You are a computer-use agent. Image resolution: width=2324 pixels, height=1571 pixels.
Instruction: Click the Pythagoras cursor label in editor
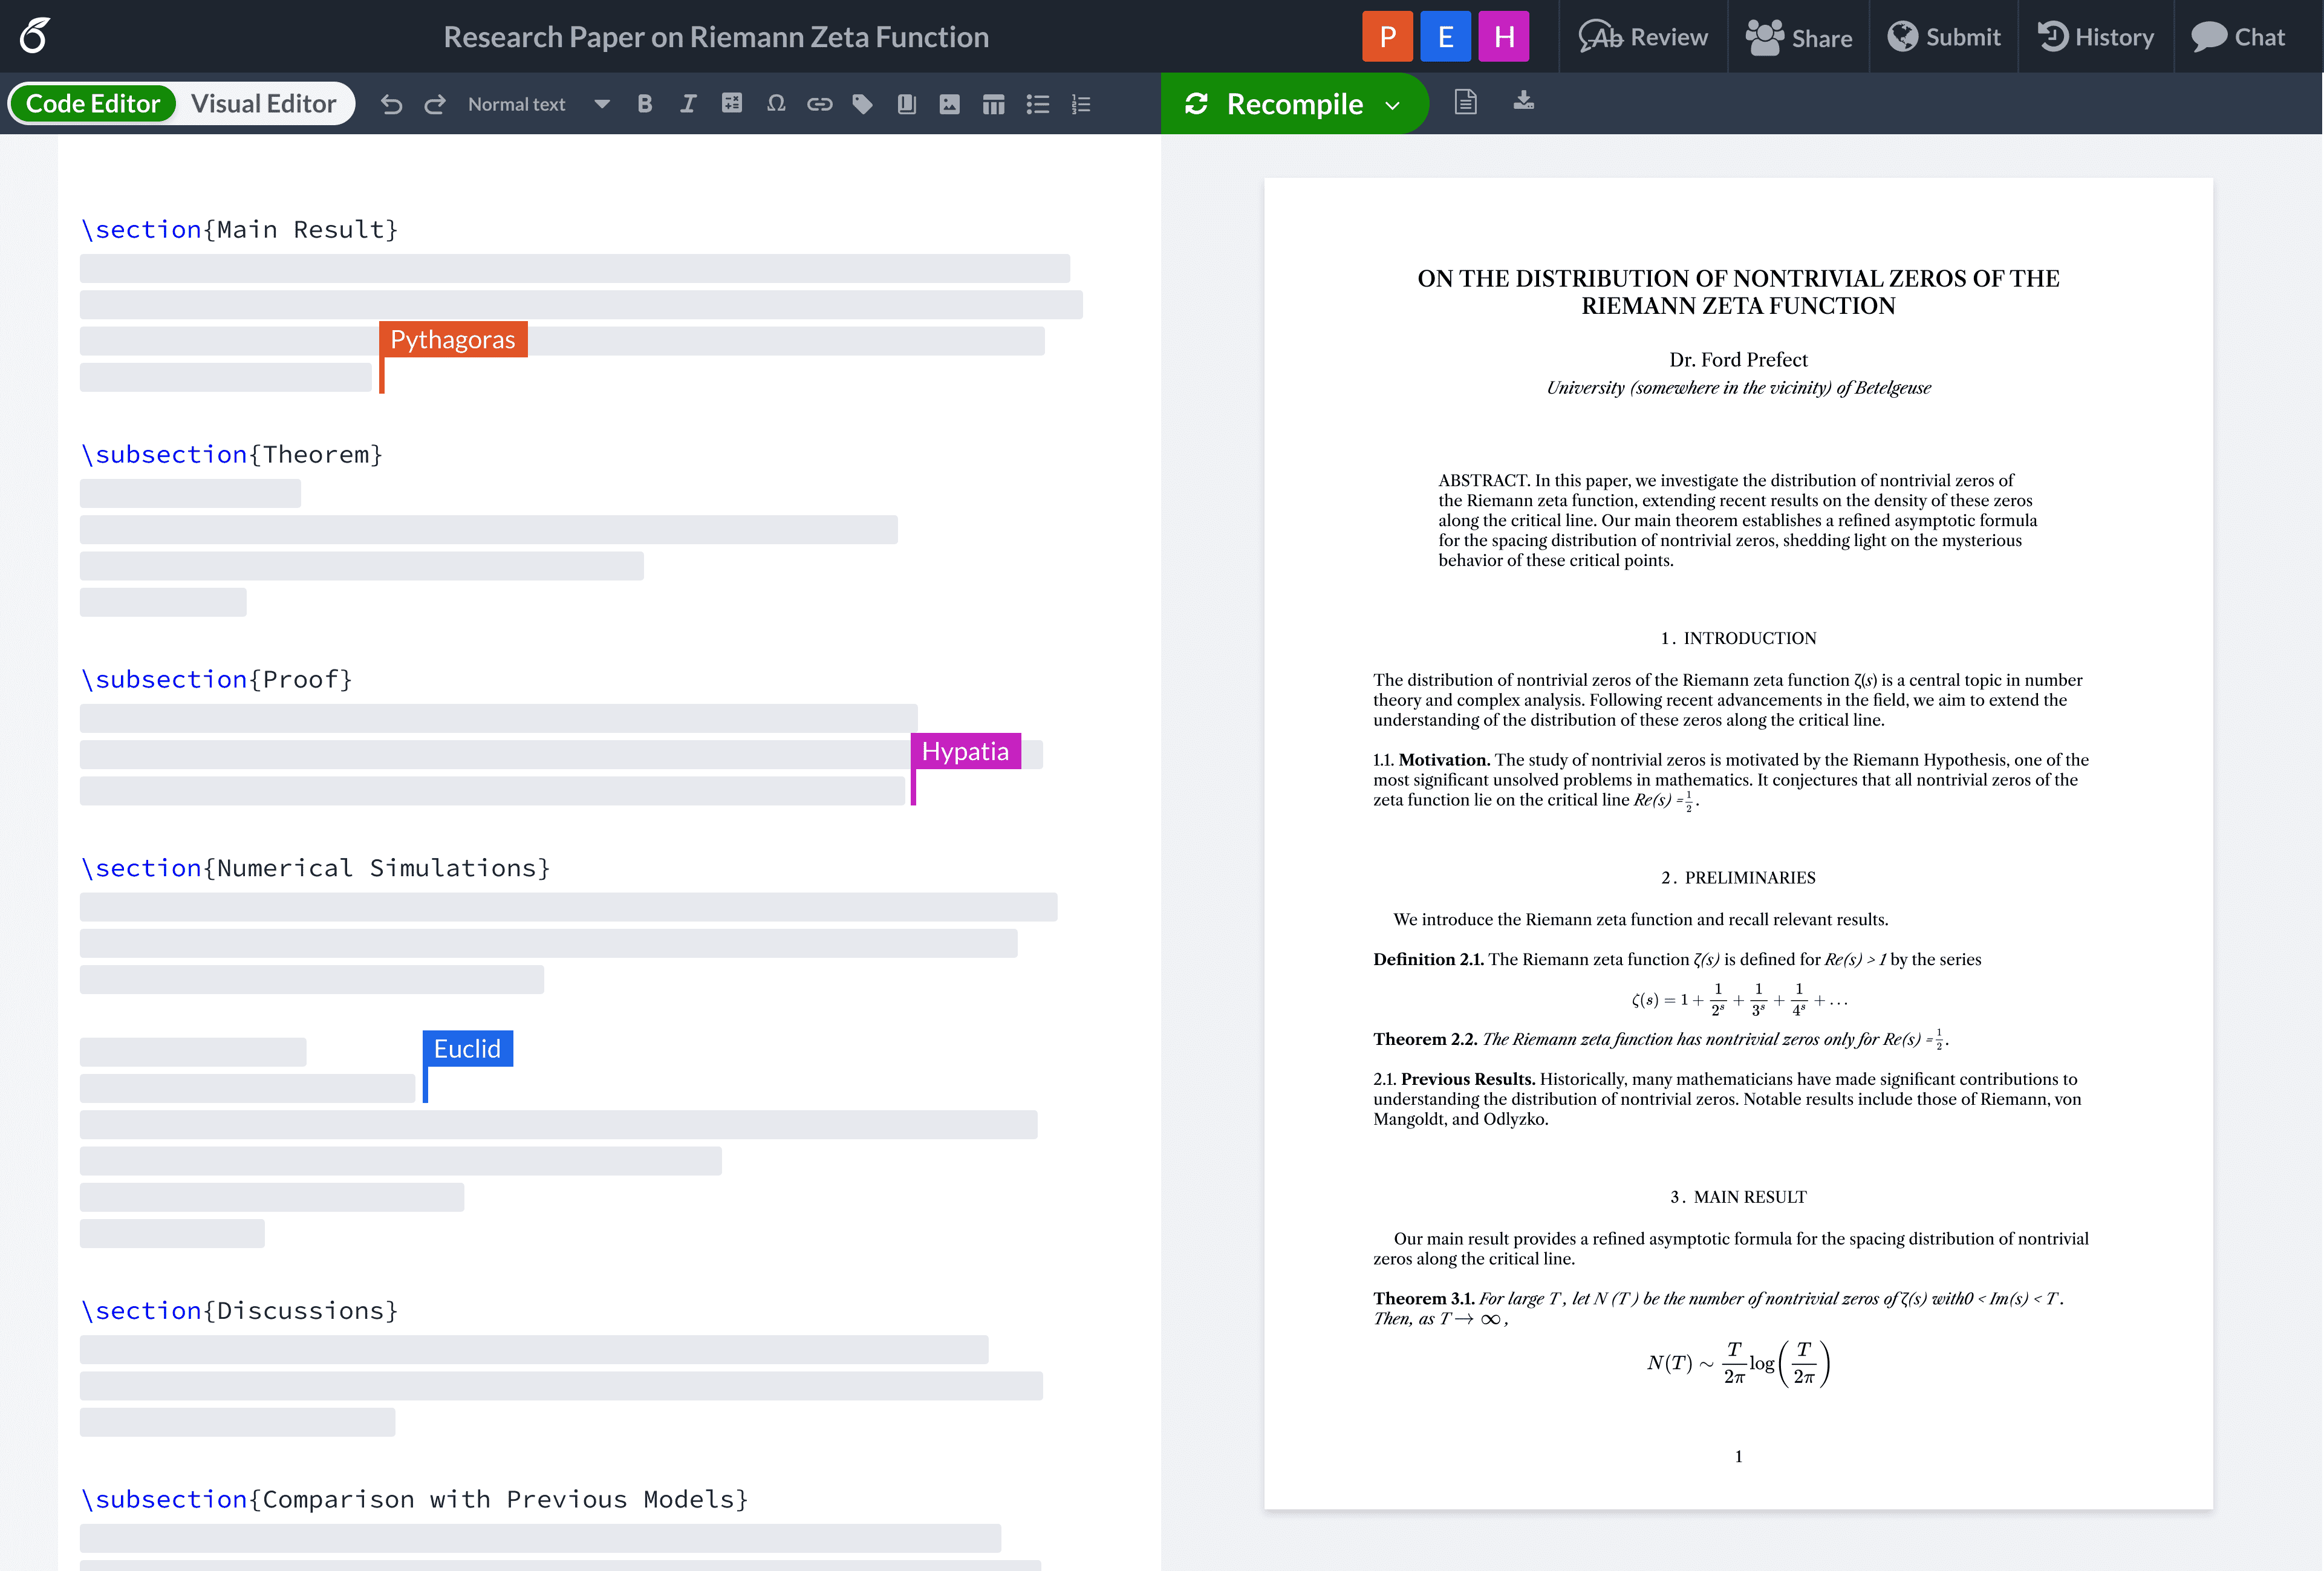tap(453, 340)
